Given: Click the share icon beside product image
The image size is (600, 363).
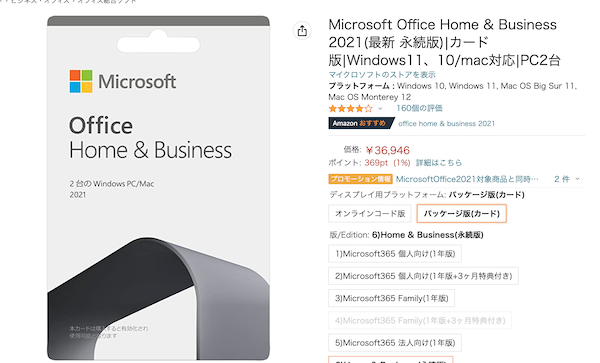Looking at the screenshot, I should pyautogui.click(x=302, y=31).
